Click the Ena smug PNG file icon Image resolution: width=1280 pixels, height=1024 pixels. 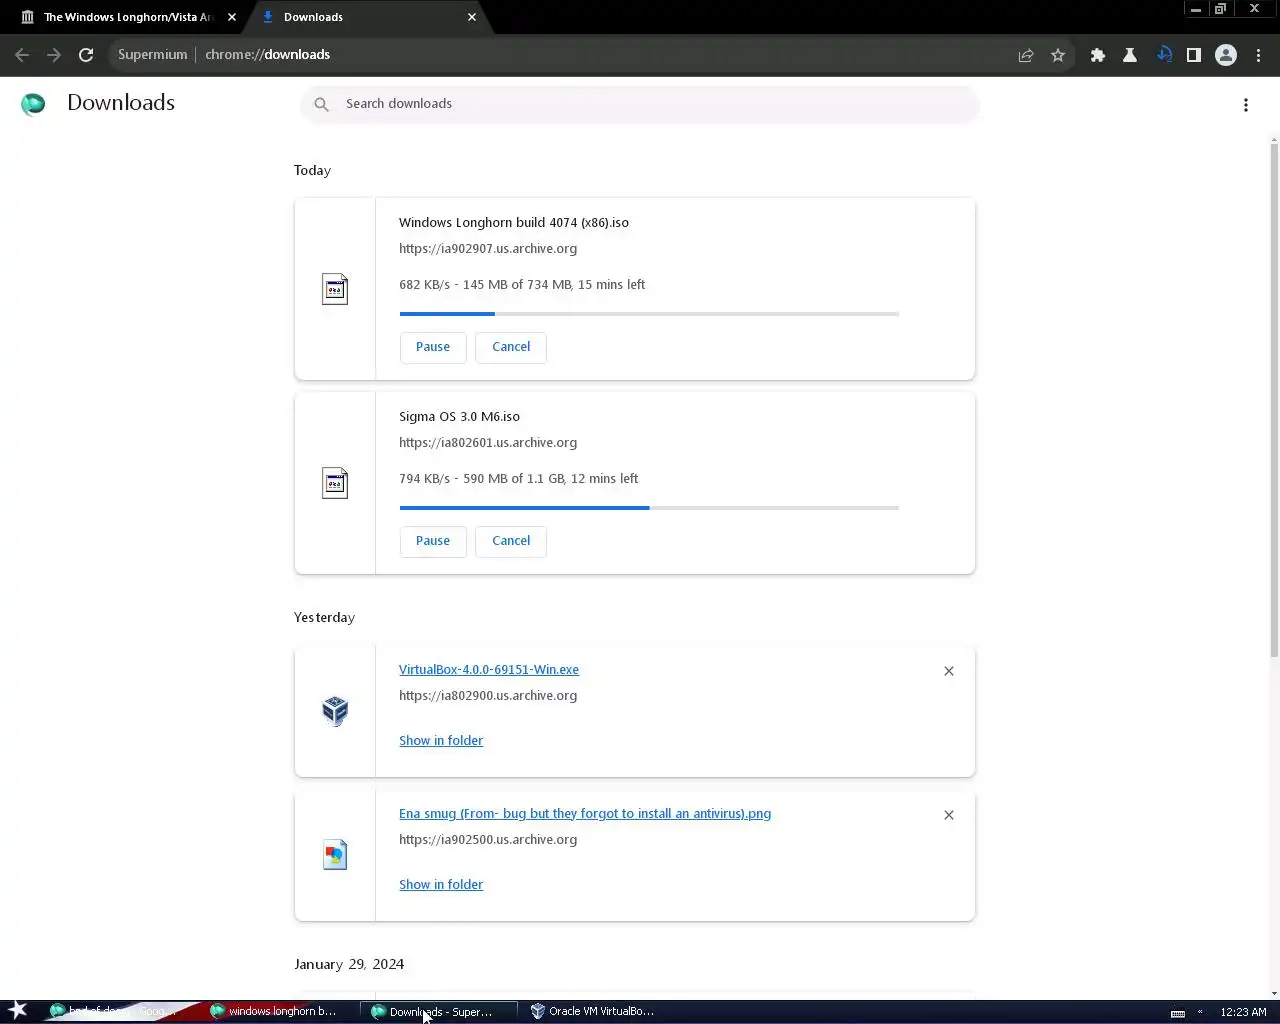pyautogui.click(x=335, y=855)
